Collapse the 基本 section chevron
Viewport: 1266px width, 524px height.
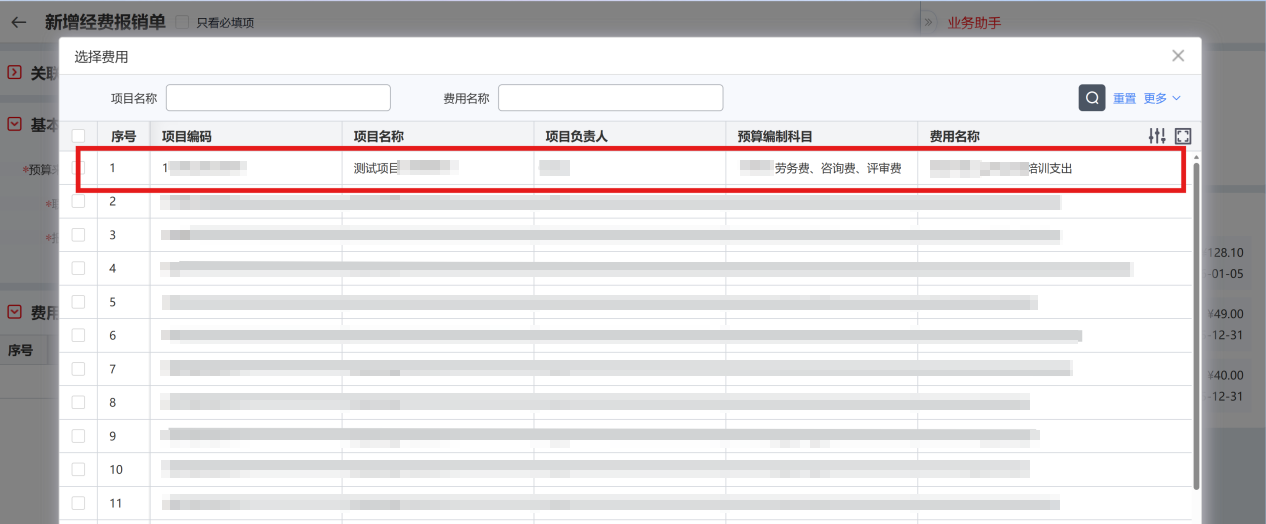coord(14,124)
